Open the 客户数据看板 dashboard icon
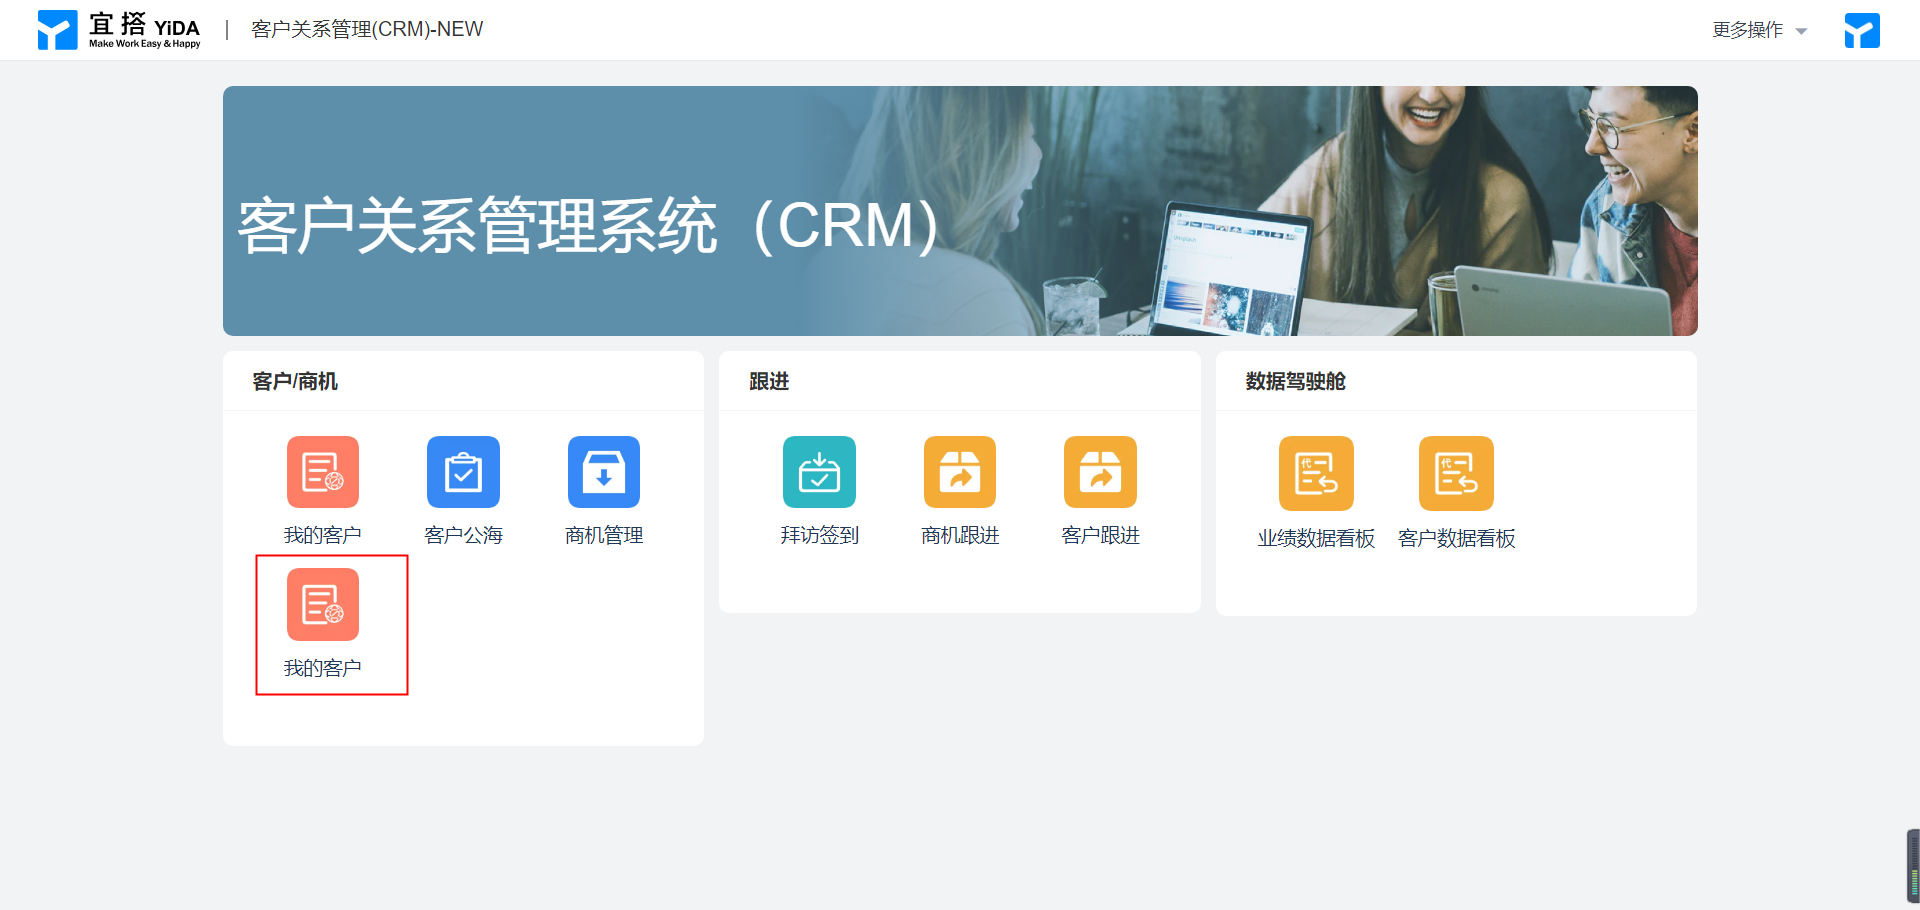 click(x=1456, y=473)
